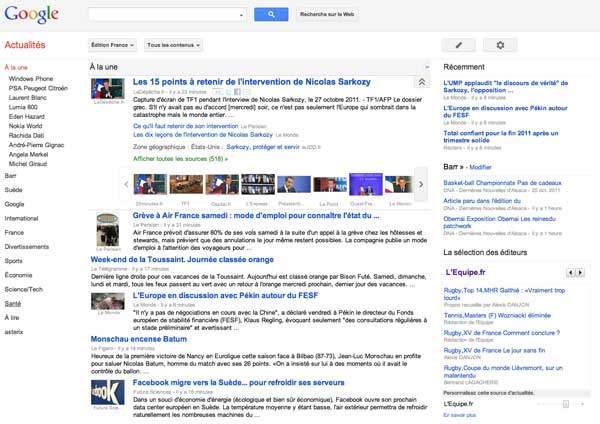Click the Google logo
This screenshot has width=600, height=424.
(31, 15)
